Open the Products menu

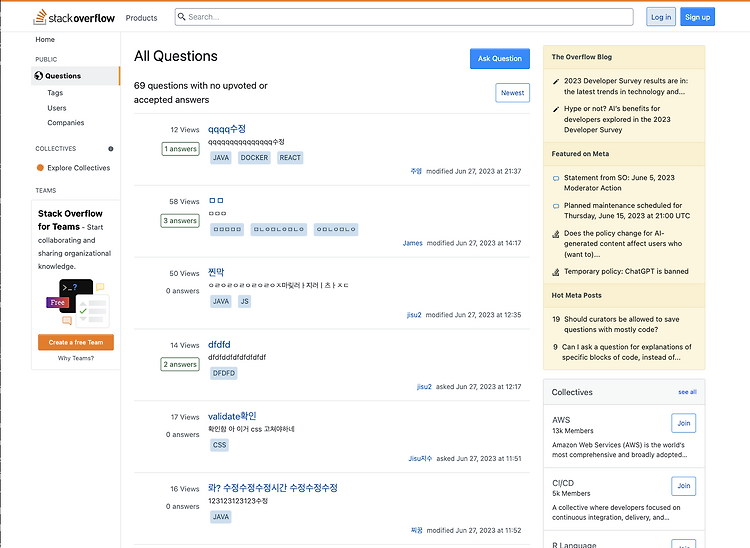coord(142,18)
